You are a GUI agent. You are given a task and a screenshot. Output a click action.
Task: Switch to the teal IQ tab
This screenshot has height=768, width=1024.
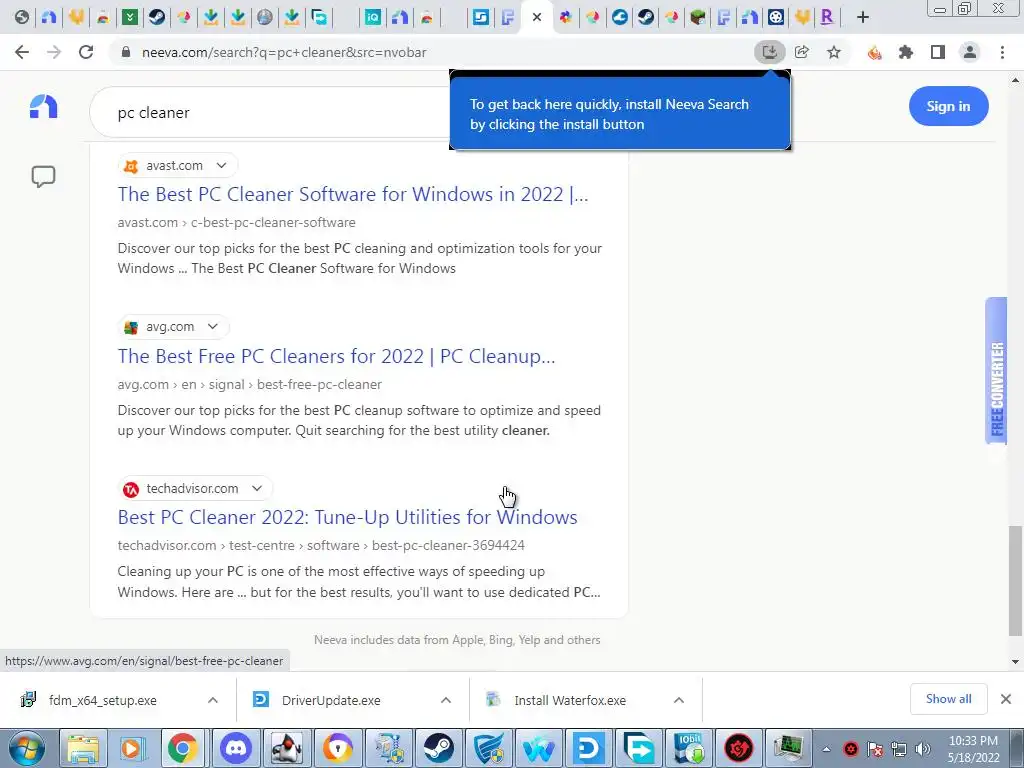point(372,18)
